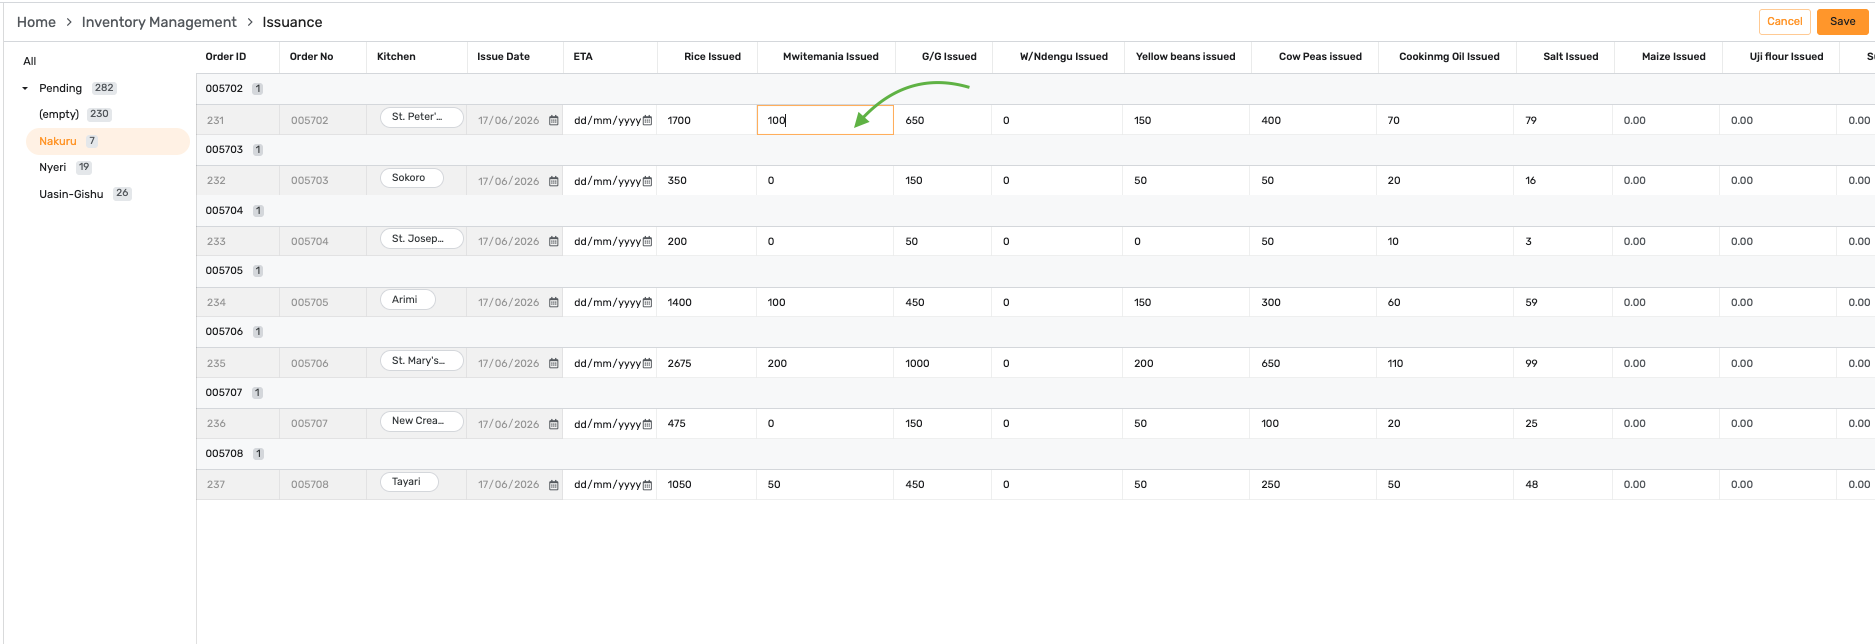Click the St. Peter's kitchen chip
Image resolution: width=1875 pixels, height=644 pixels.
421,117
